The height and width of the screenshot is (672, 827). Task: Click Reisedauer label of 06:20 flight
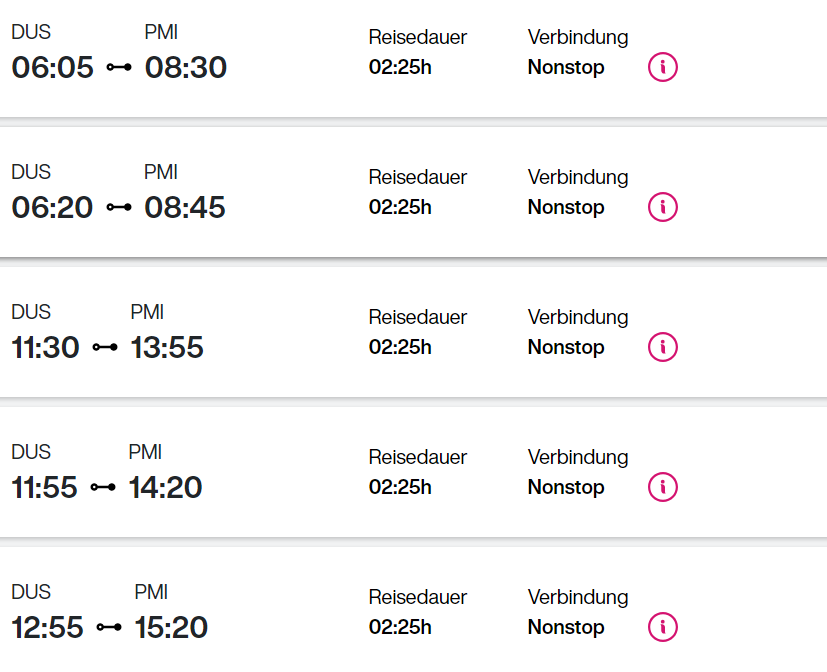tap(418, 177)
